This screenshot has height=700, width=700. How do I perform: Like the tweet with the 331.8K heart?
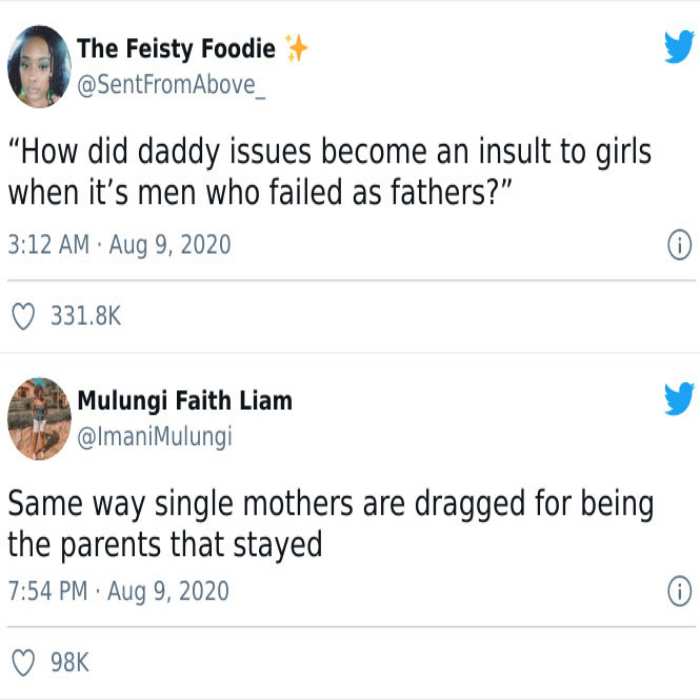click(x=23, y=317)
